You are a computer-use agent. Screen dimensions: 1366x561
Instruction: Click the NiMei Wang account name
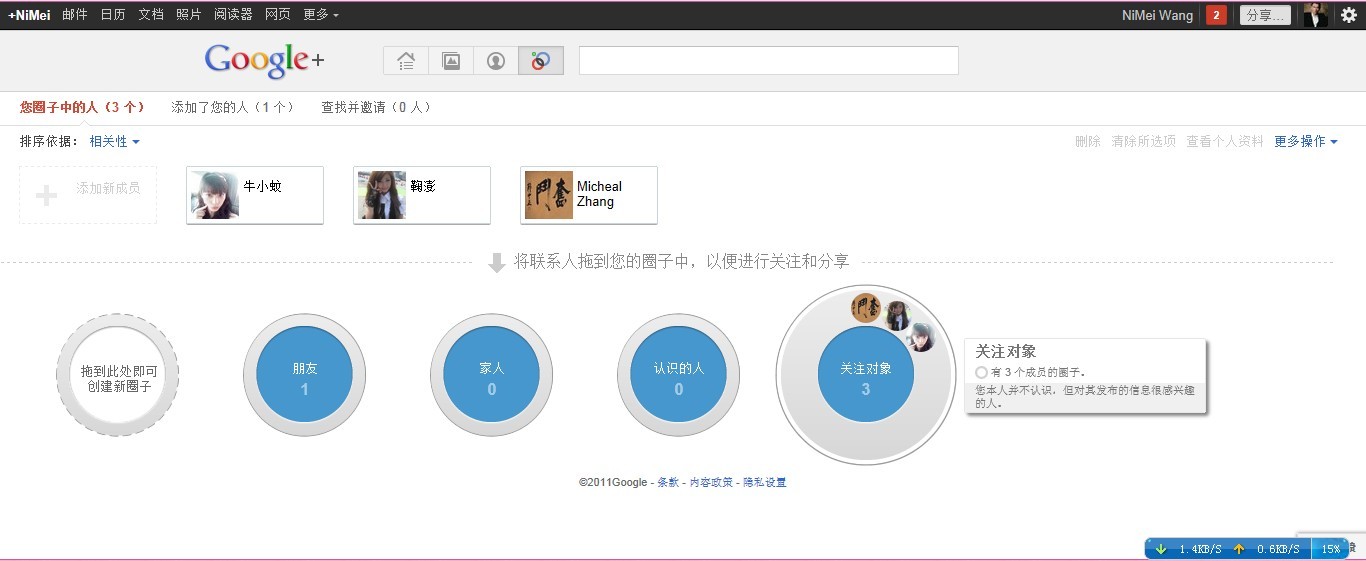tap(1158, 15)
